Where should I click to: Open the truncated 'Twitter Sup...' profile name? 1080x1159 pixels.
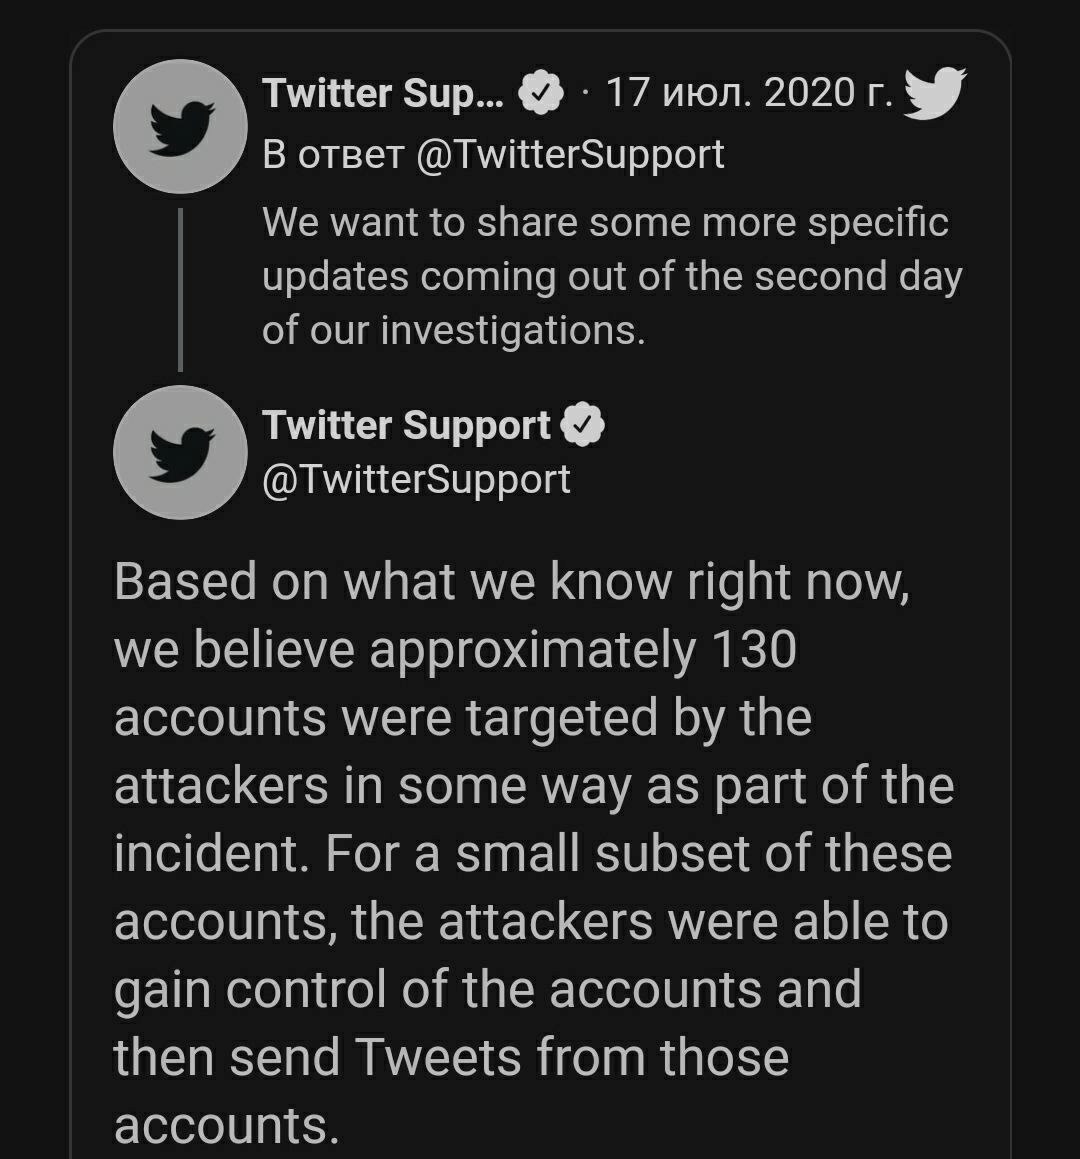[383, 94]
